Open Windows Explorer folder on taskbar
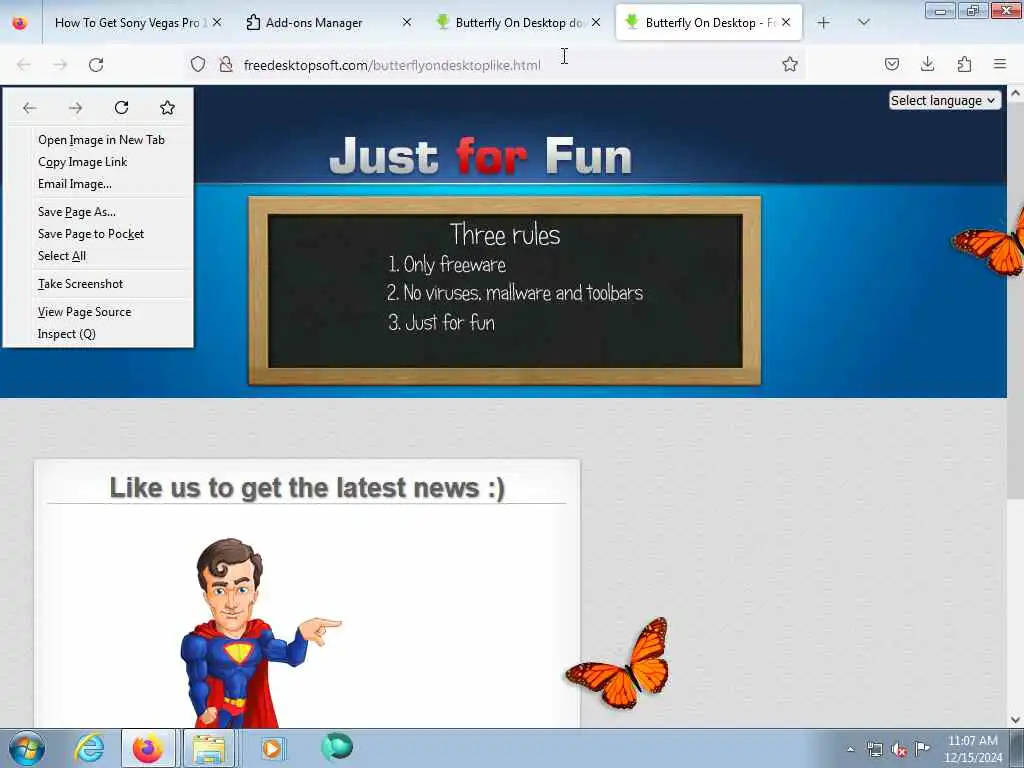This screenshot has width=1024, height=768. pos(208,748)
